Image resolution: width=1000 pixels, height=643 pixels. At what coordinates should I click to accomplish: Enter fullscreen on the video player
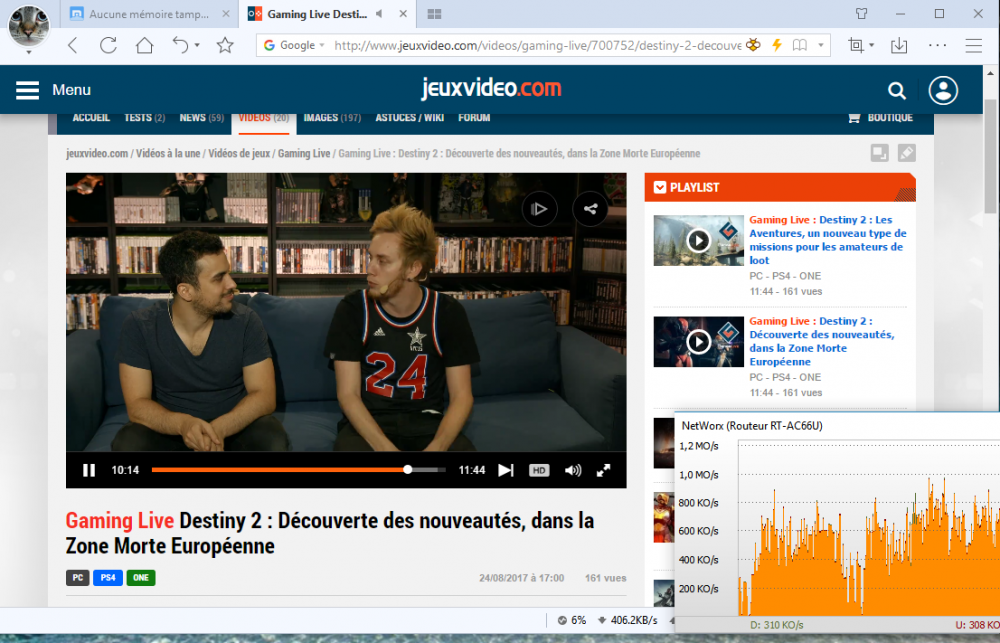(x=603, y=470)
